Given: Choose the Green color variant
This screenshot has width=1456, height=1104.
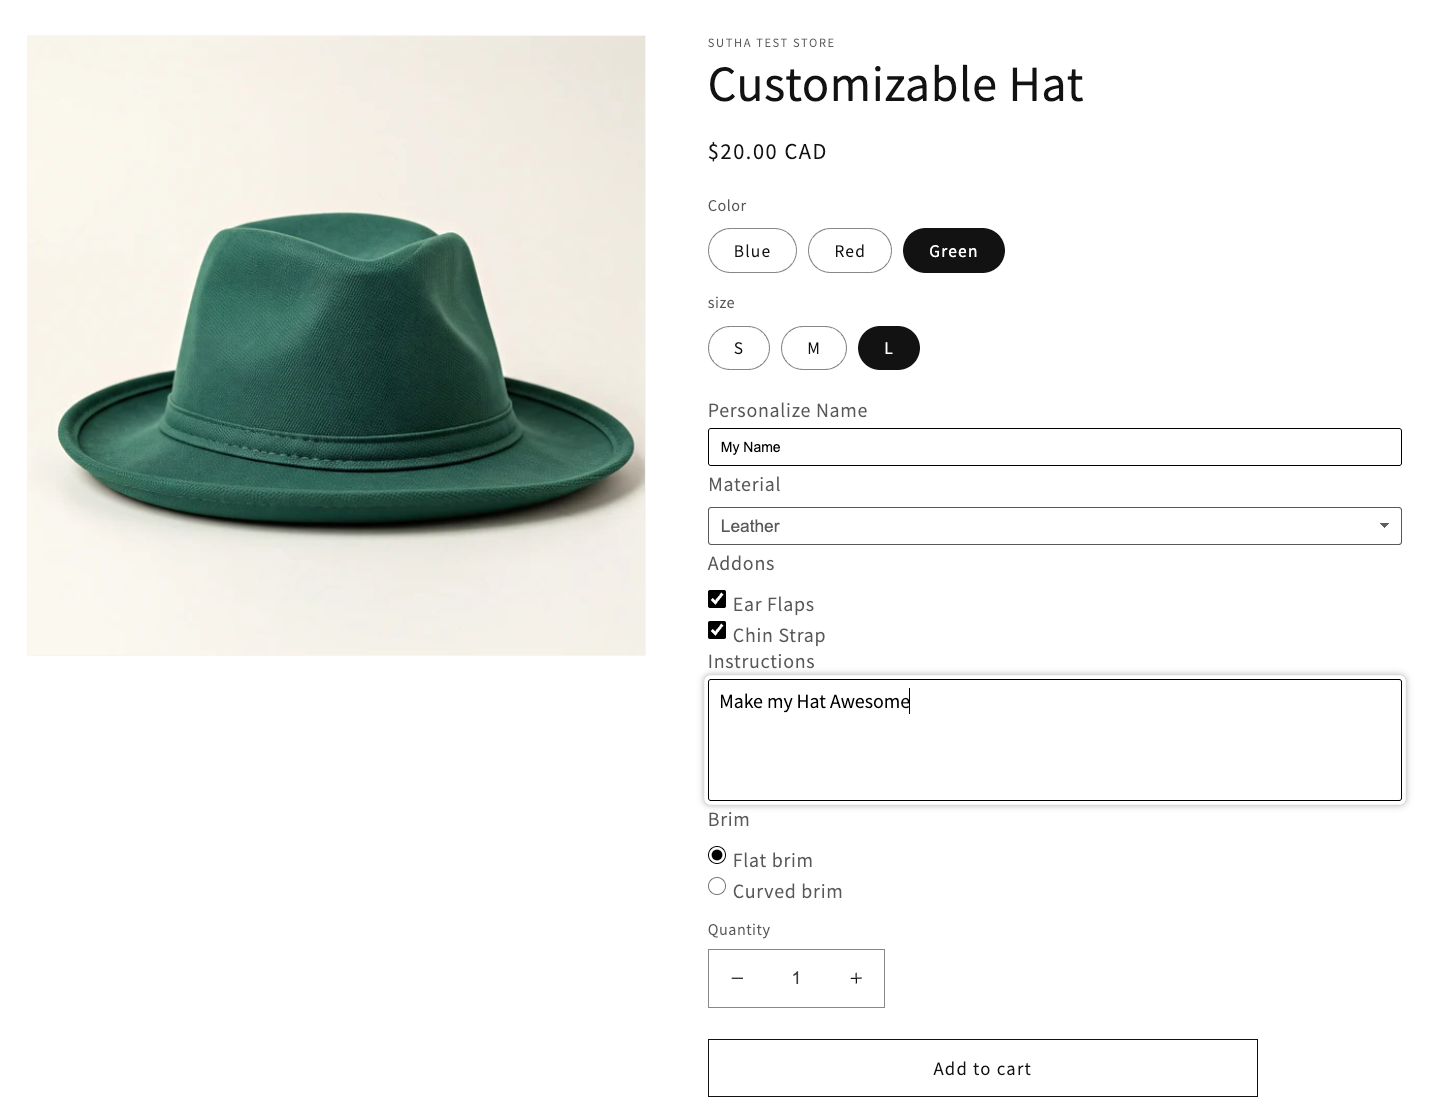Looking at the screenshot, I should [953, 251].
